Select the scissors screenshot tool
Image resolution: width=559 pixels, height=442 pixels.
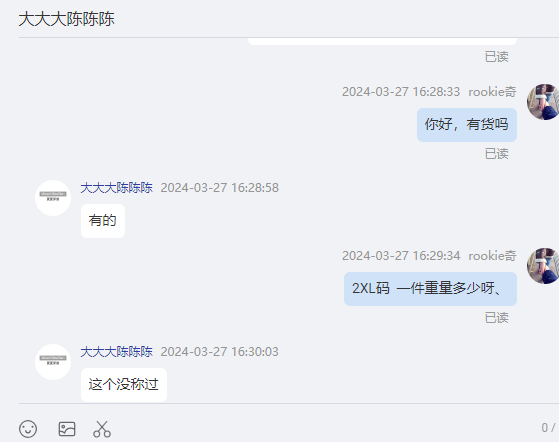click(102, 429)
